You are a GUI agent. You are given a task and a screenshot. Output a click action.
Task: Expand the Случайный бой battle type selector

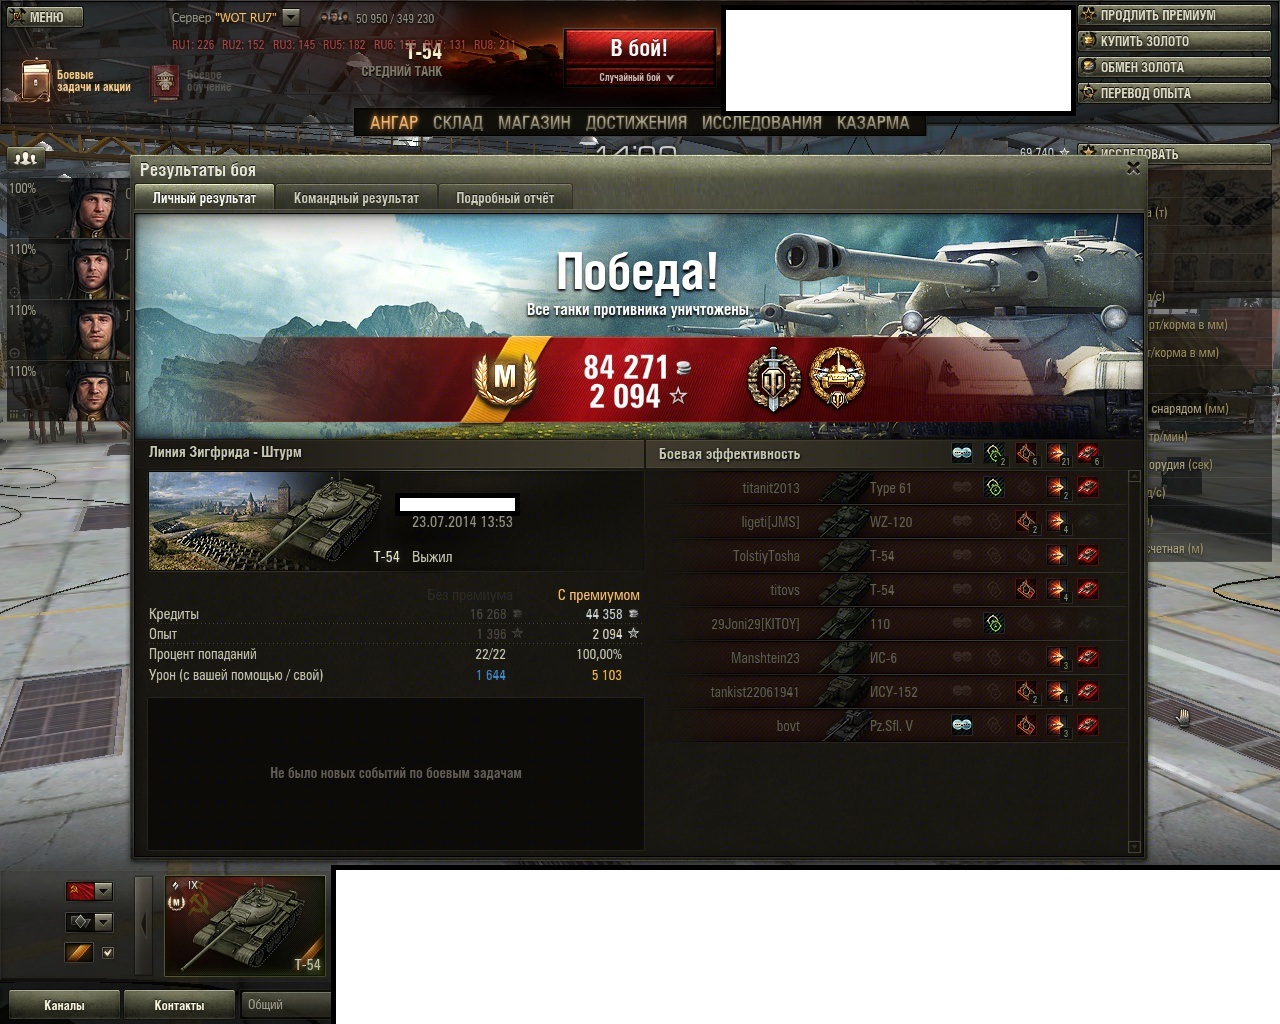click(x=638, y=77)
